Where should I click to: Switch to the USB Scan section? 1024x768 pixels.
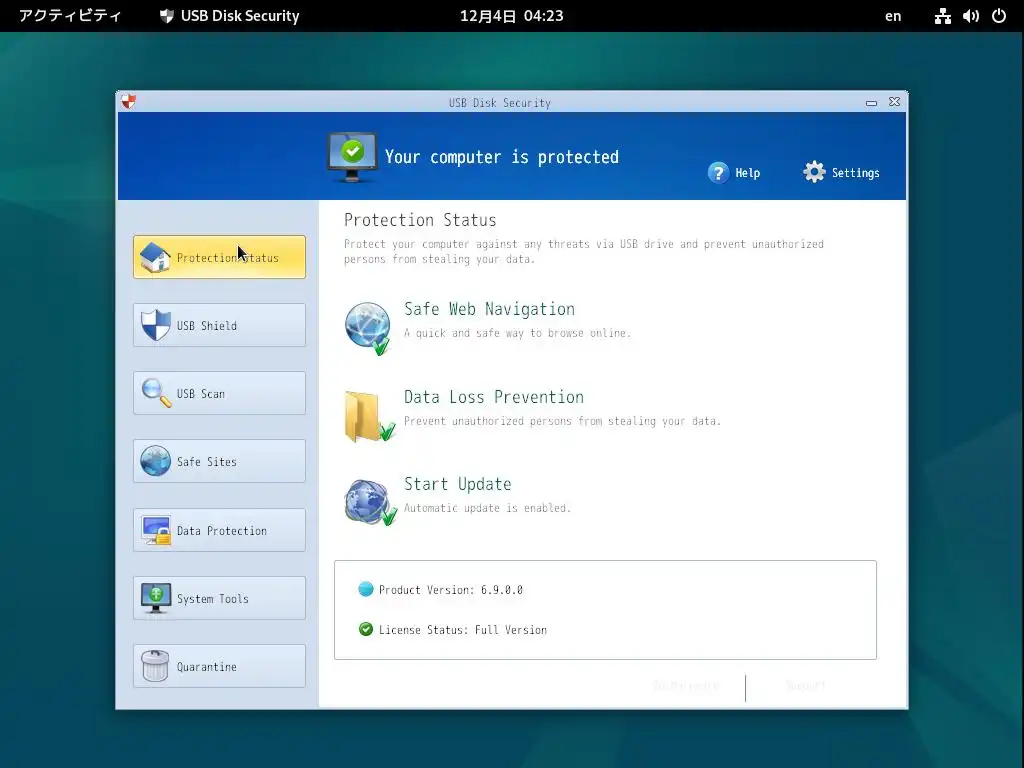tap(219, 393)
